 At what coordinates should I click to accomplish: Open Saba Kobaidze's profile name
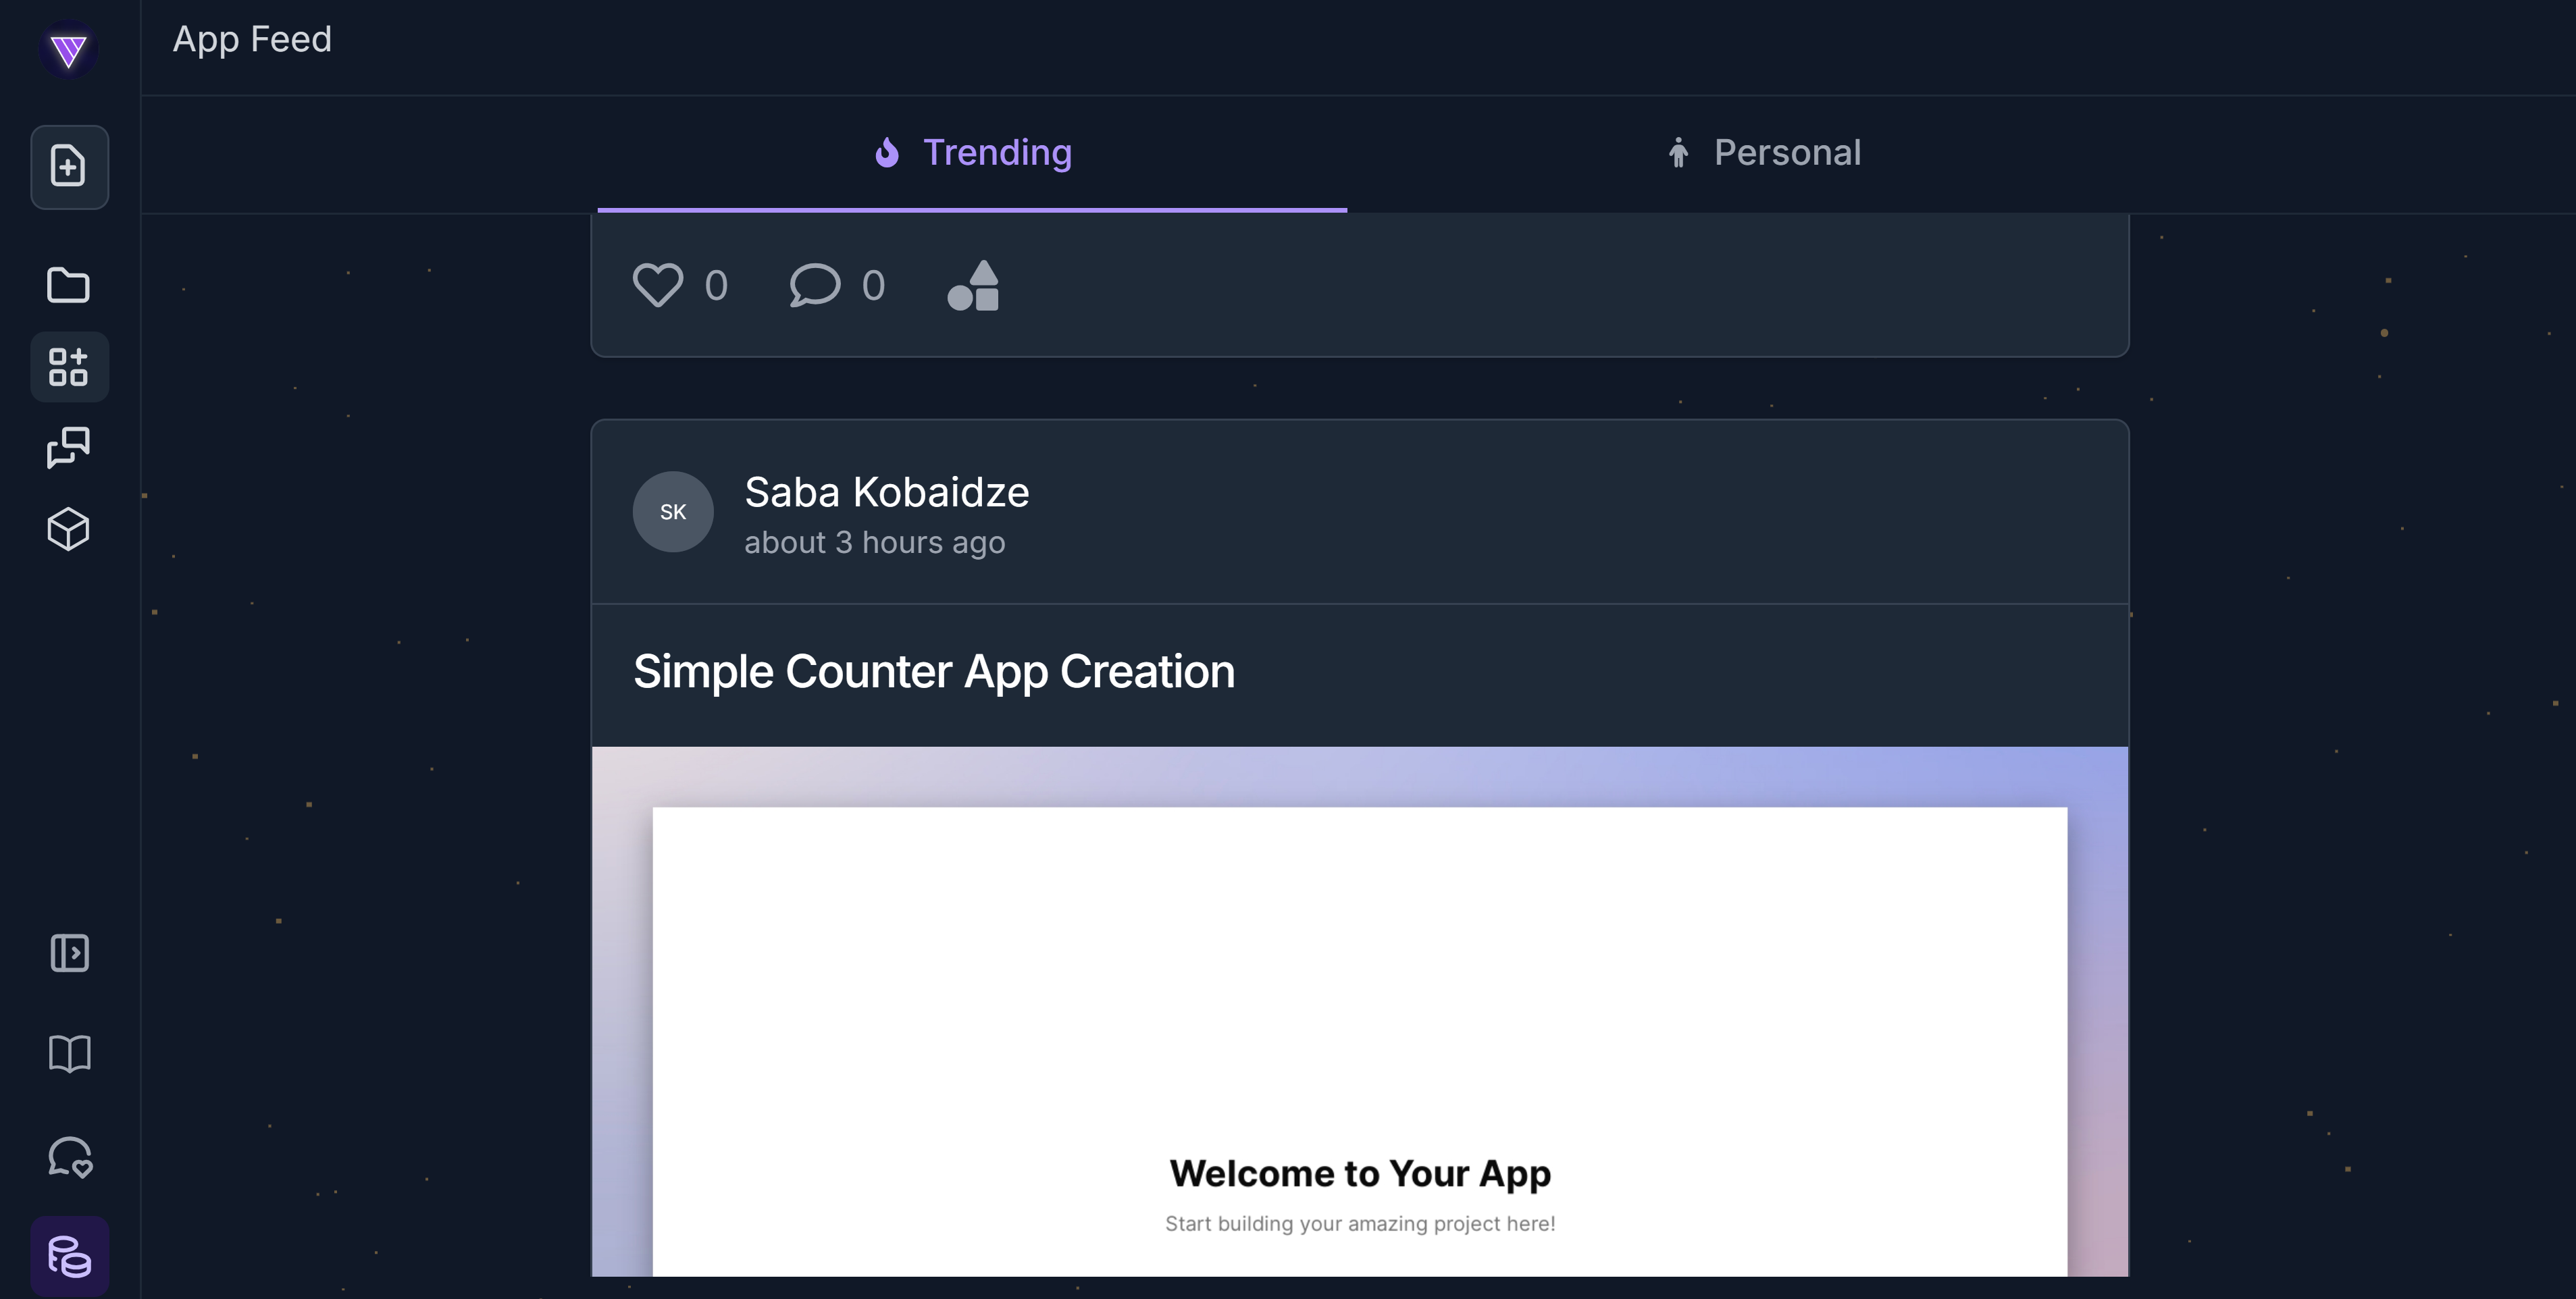(886, 493)
